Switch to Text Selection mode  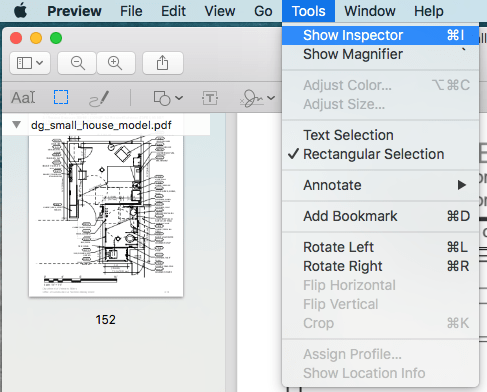(380, 135)
